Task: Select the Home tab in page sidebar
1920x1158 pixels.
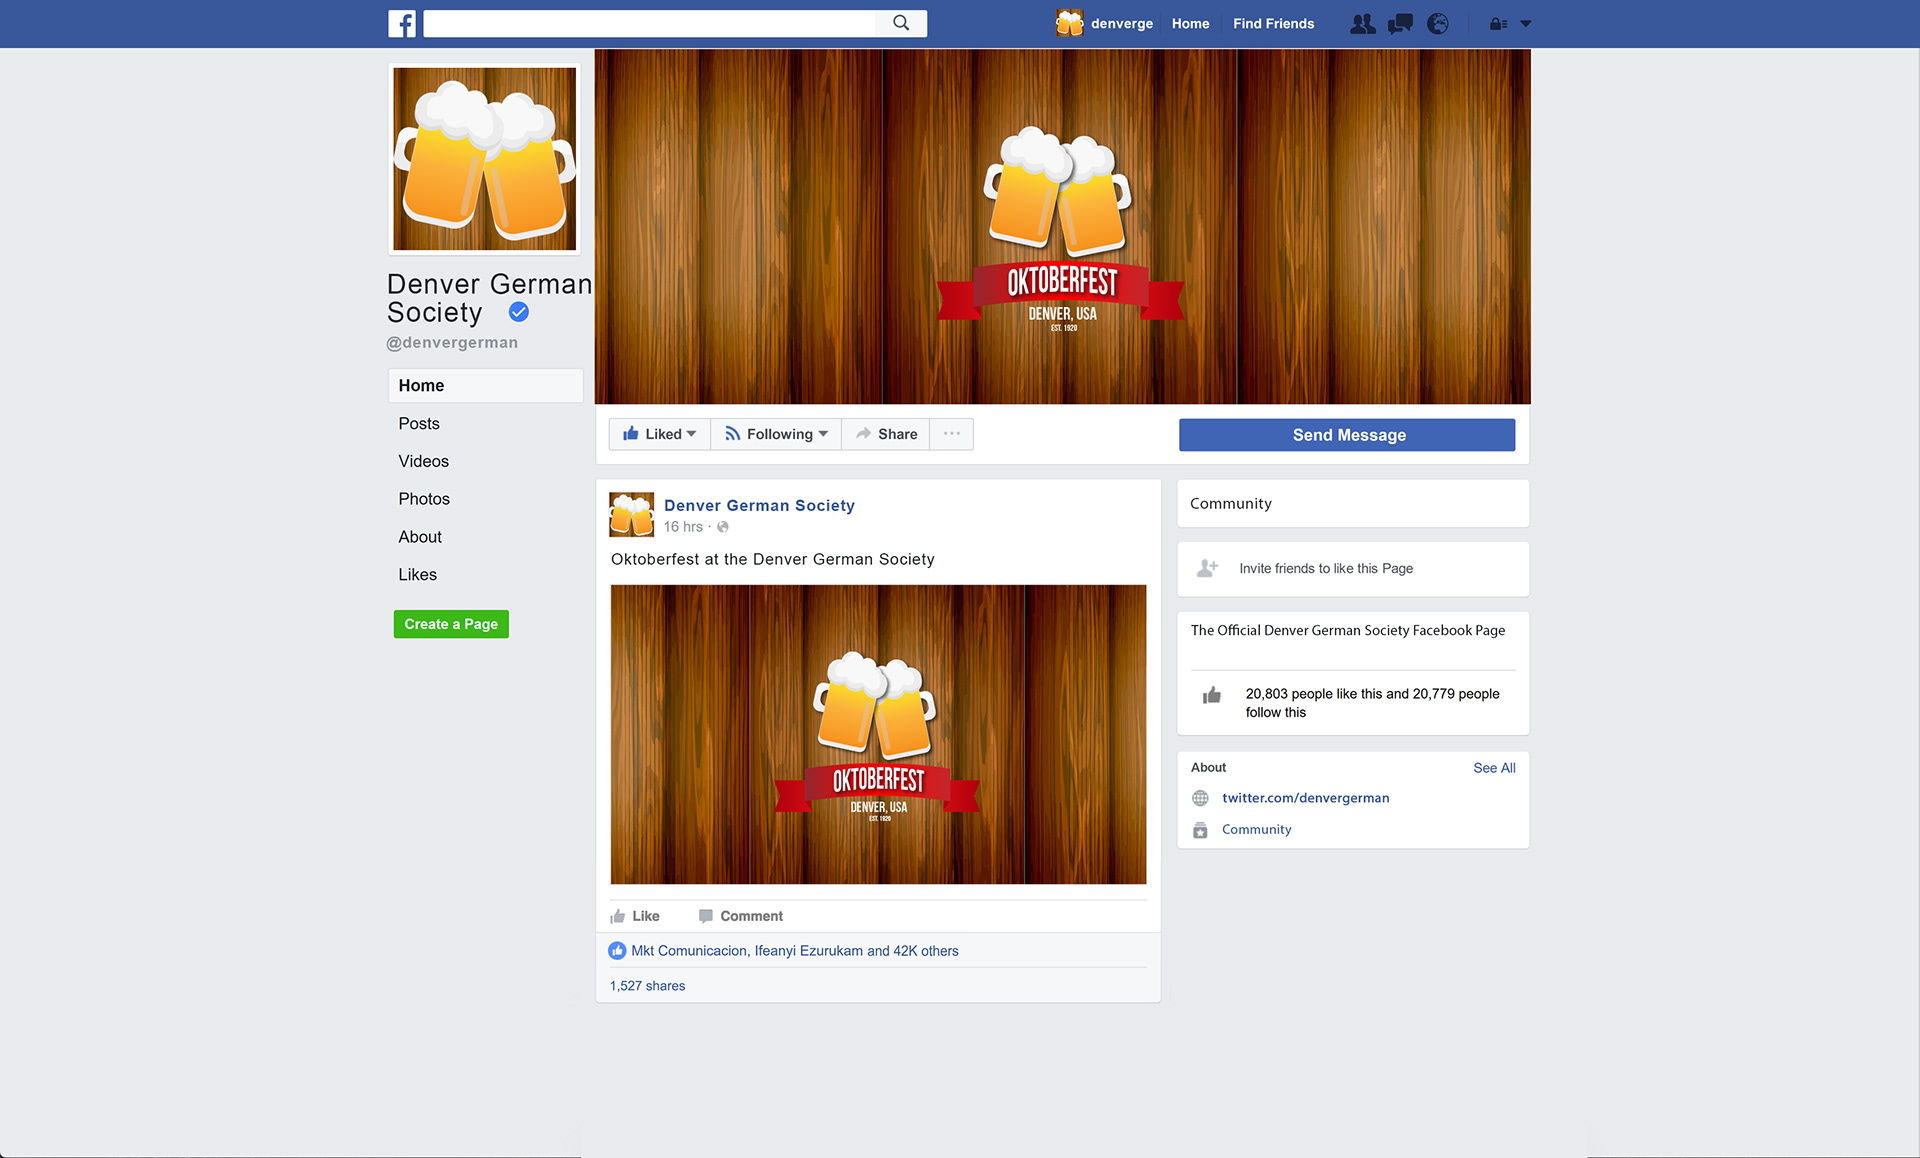Action: click(x=486, y=386)
